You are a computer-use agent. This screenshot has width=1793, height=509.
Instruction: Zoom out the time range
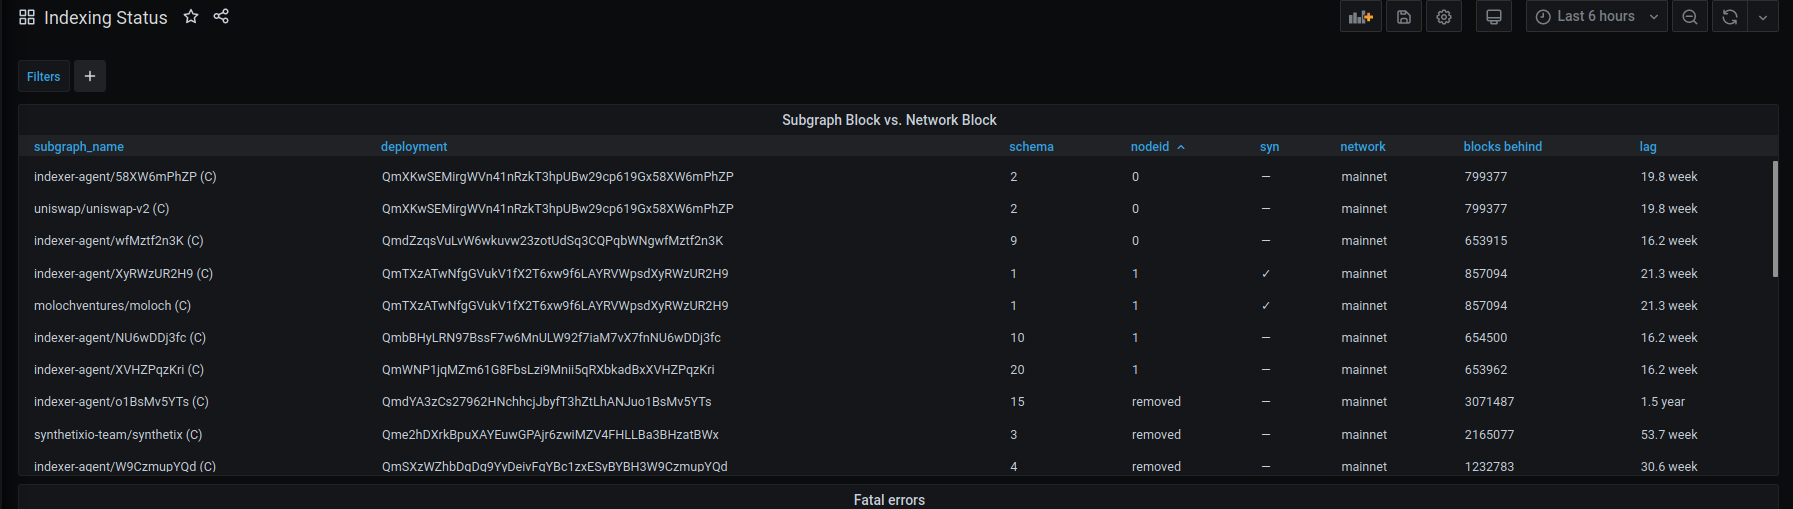tap(1690, 17)
